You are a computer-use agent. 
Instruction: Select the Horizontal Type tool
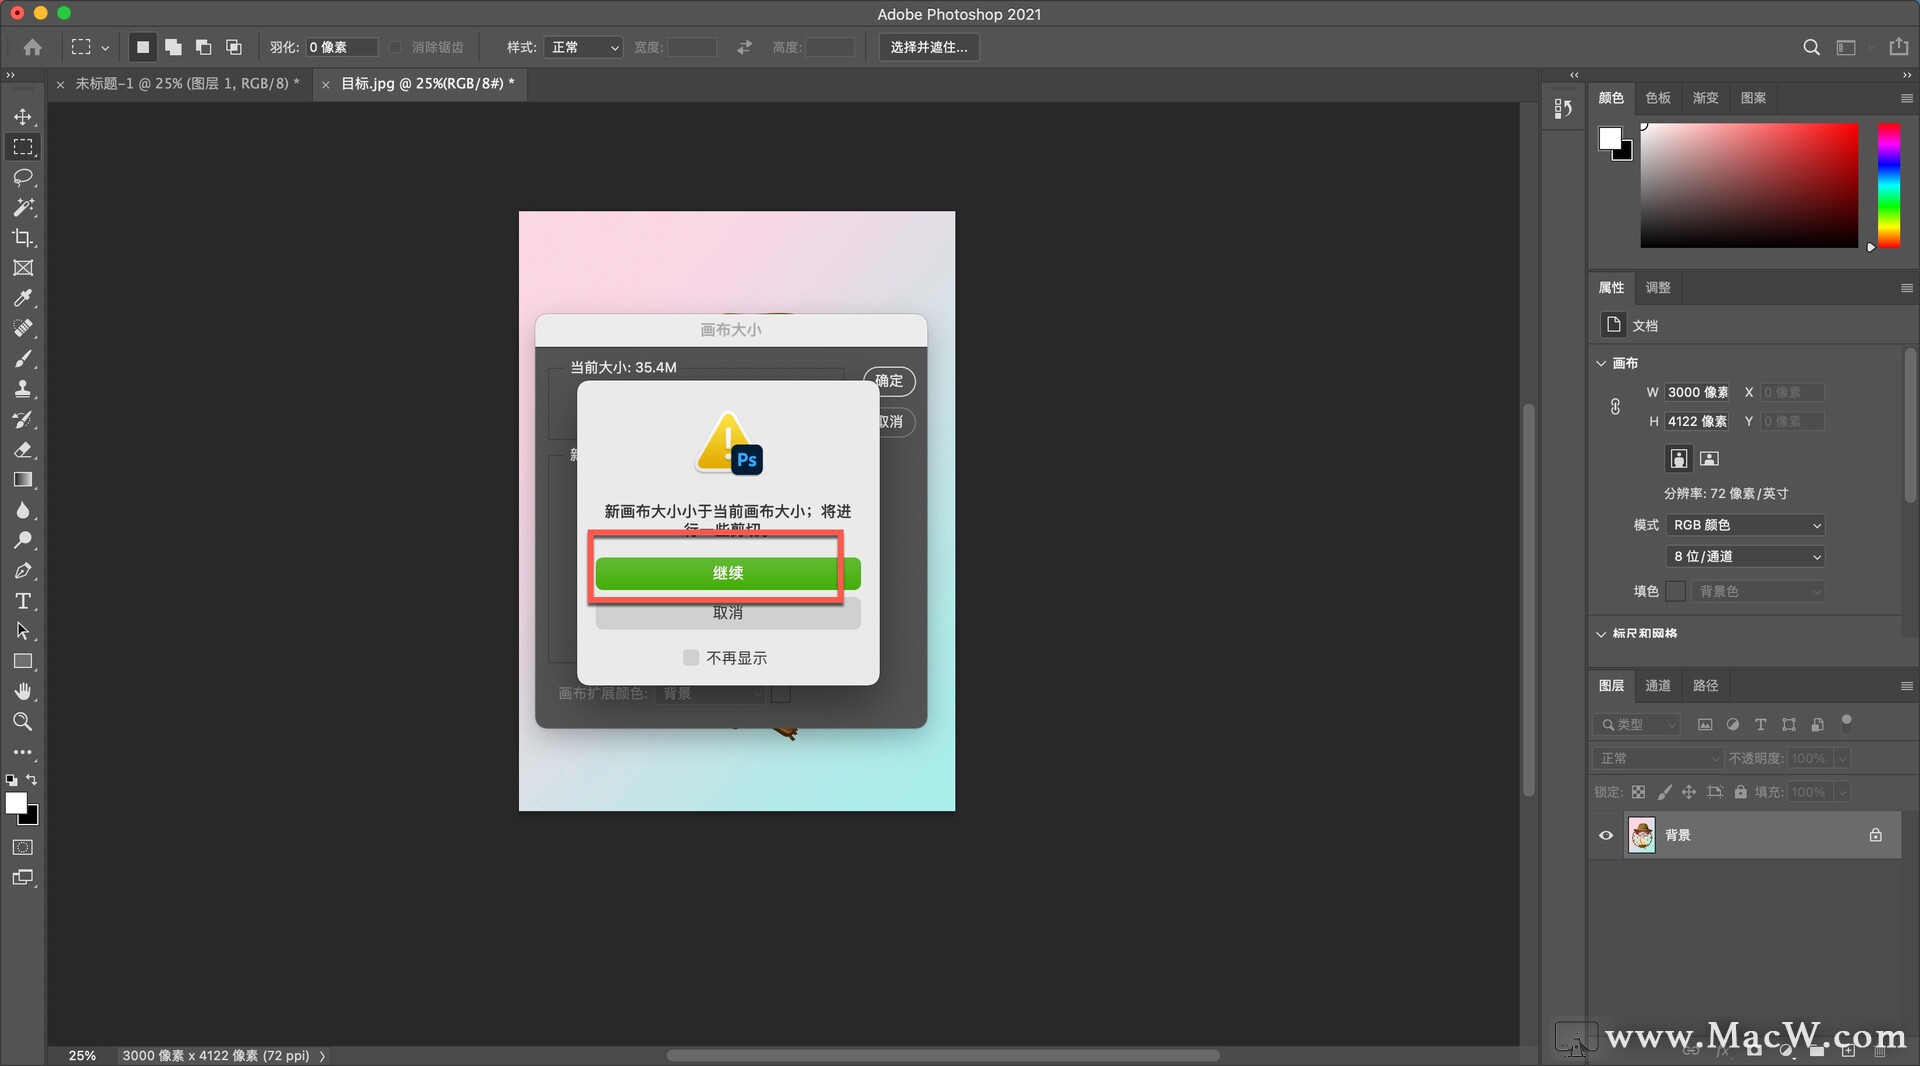coord(23,601)
